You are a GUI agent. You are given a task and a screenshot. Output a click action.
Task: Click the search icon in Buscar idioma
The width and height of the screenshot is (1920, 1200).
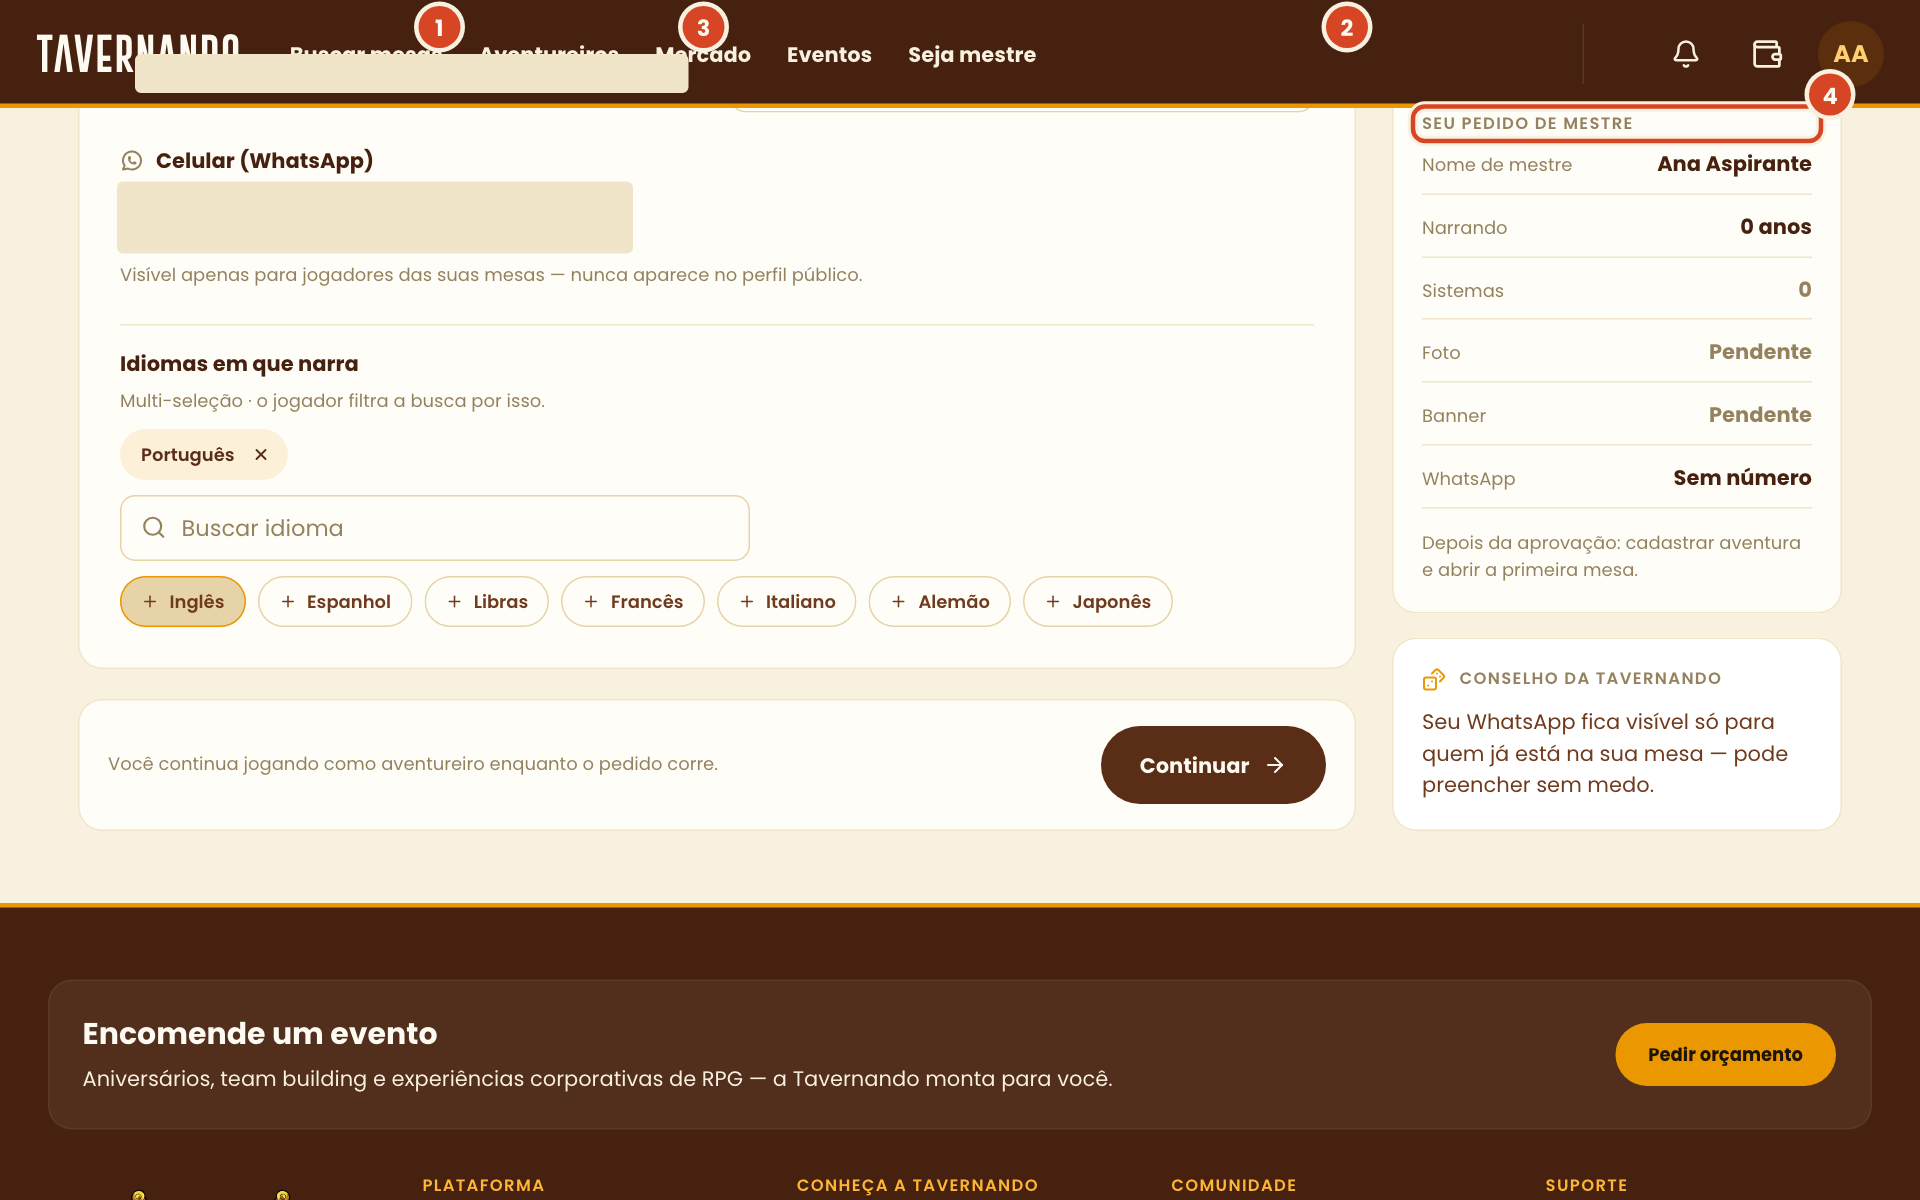tap(154, 528)
